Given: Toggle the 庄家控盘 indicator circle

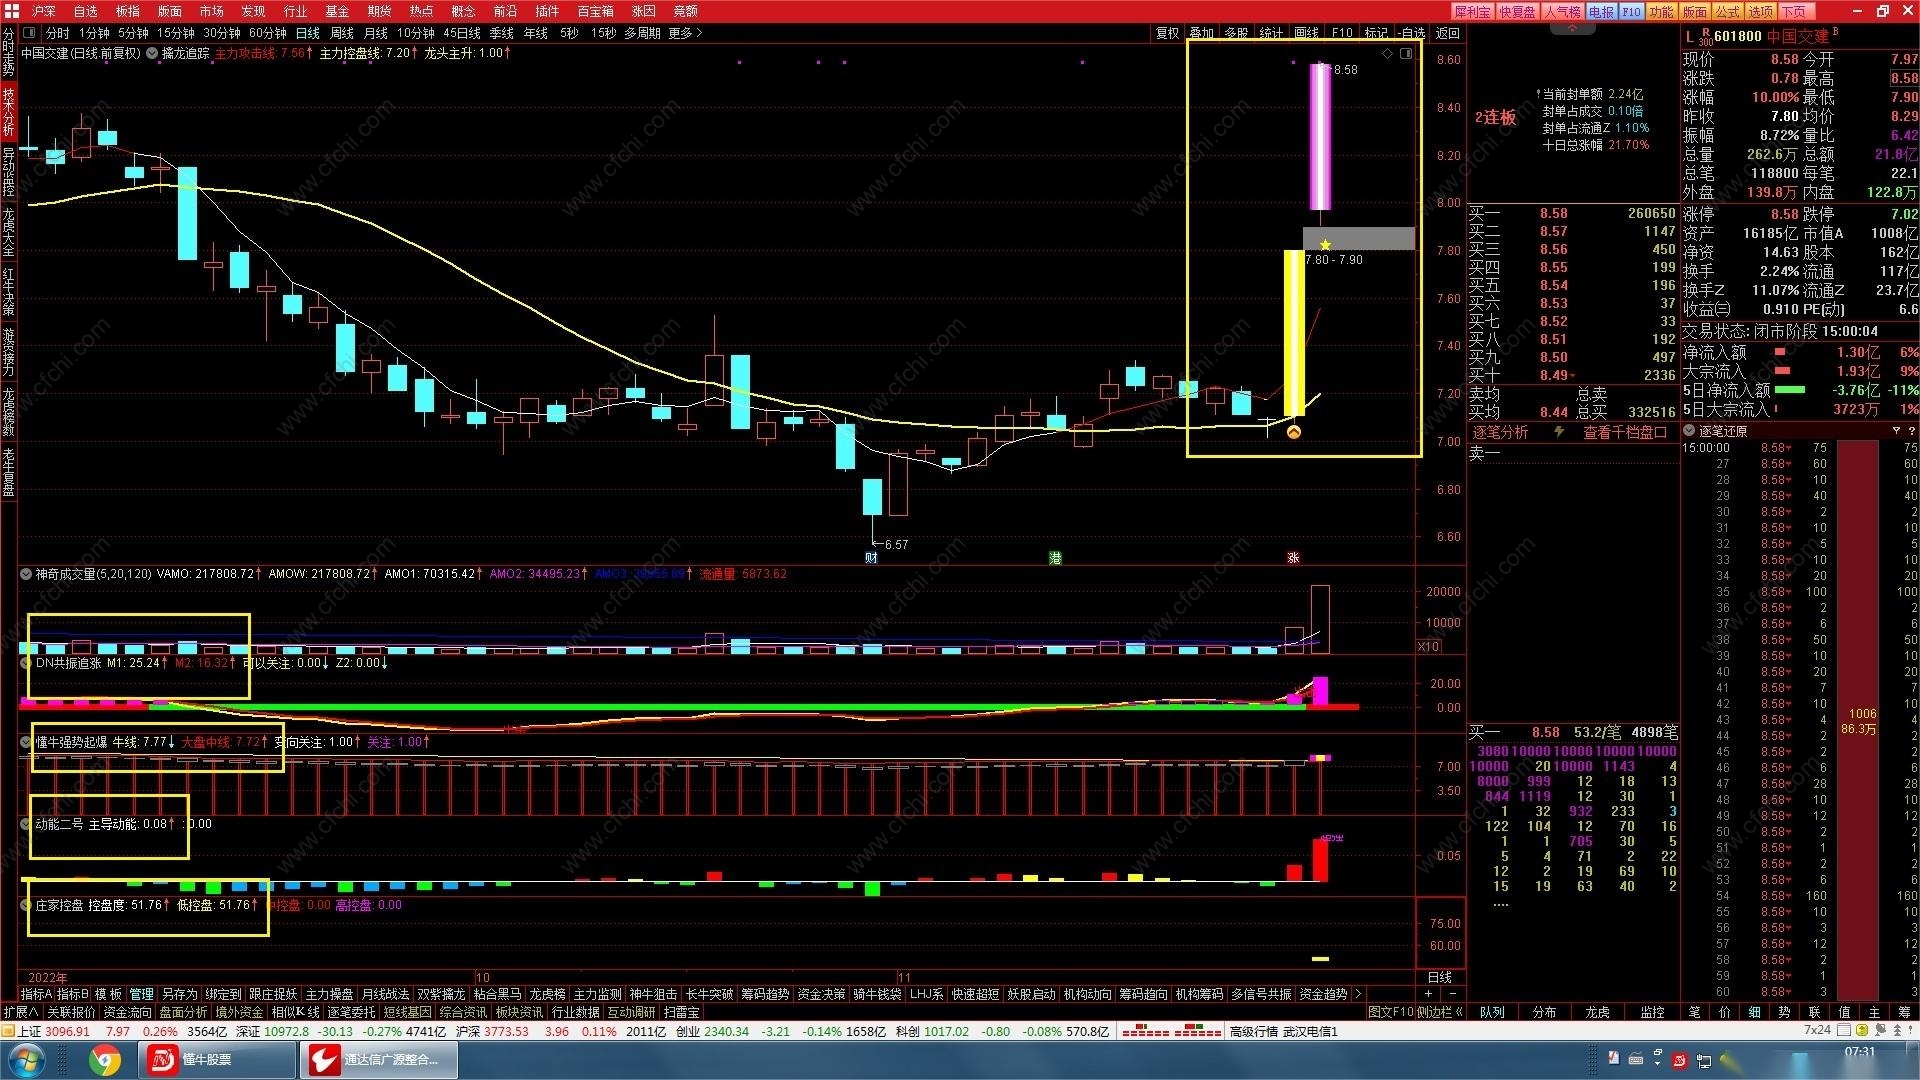Looking at the screenshot, I should point(25,905).
